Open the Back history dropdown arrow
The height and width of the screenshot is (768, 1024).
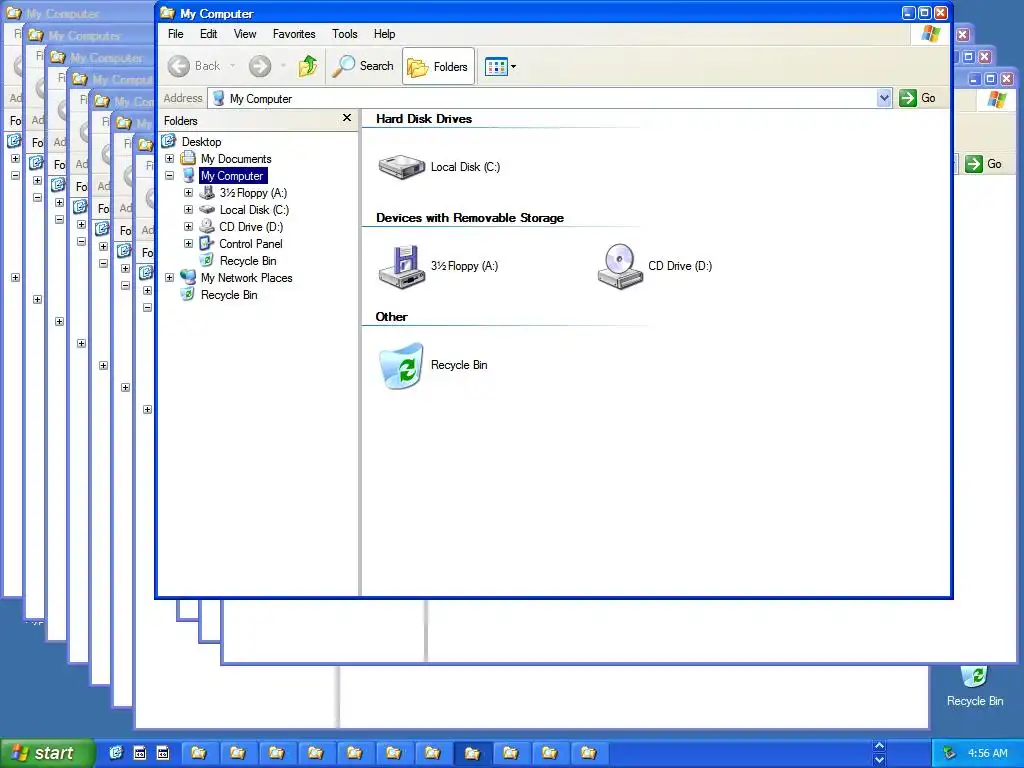point(232,66)
